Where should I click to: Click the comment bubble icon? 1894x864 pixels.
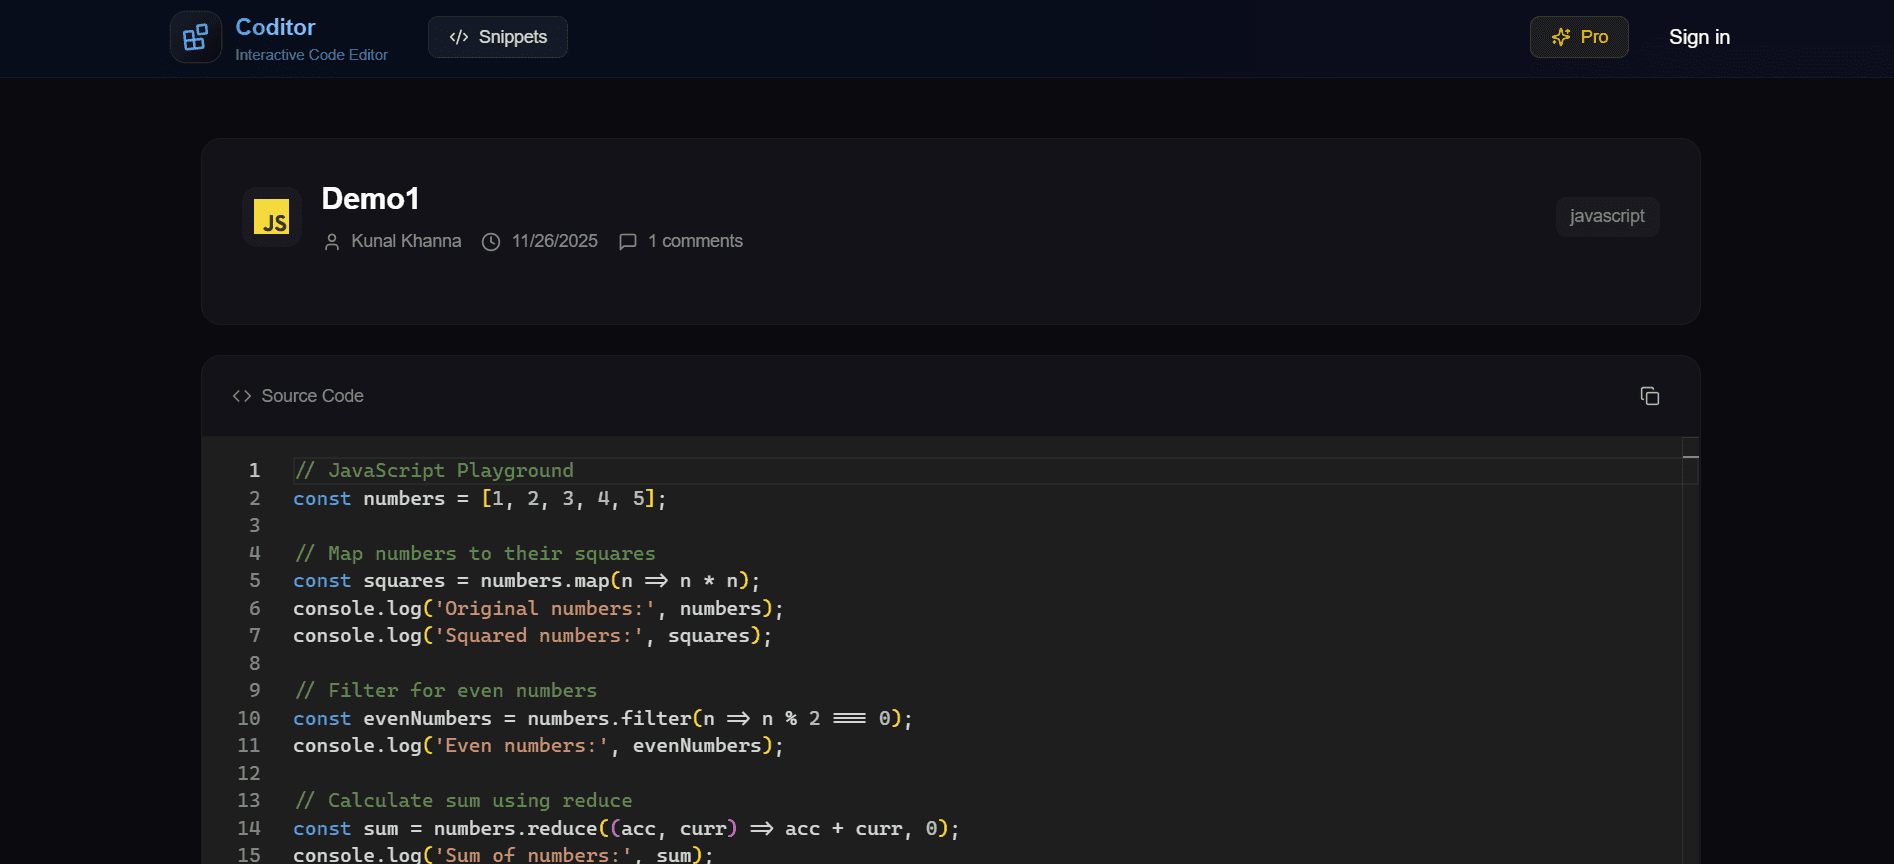[x=628, y=242]
